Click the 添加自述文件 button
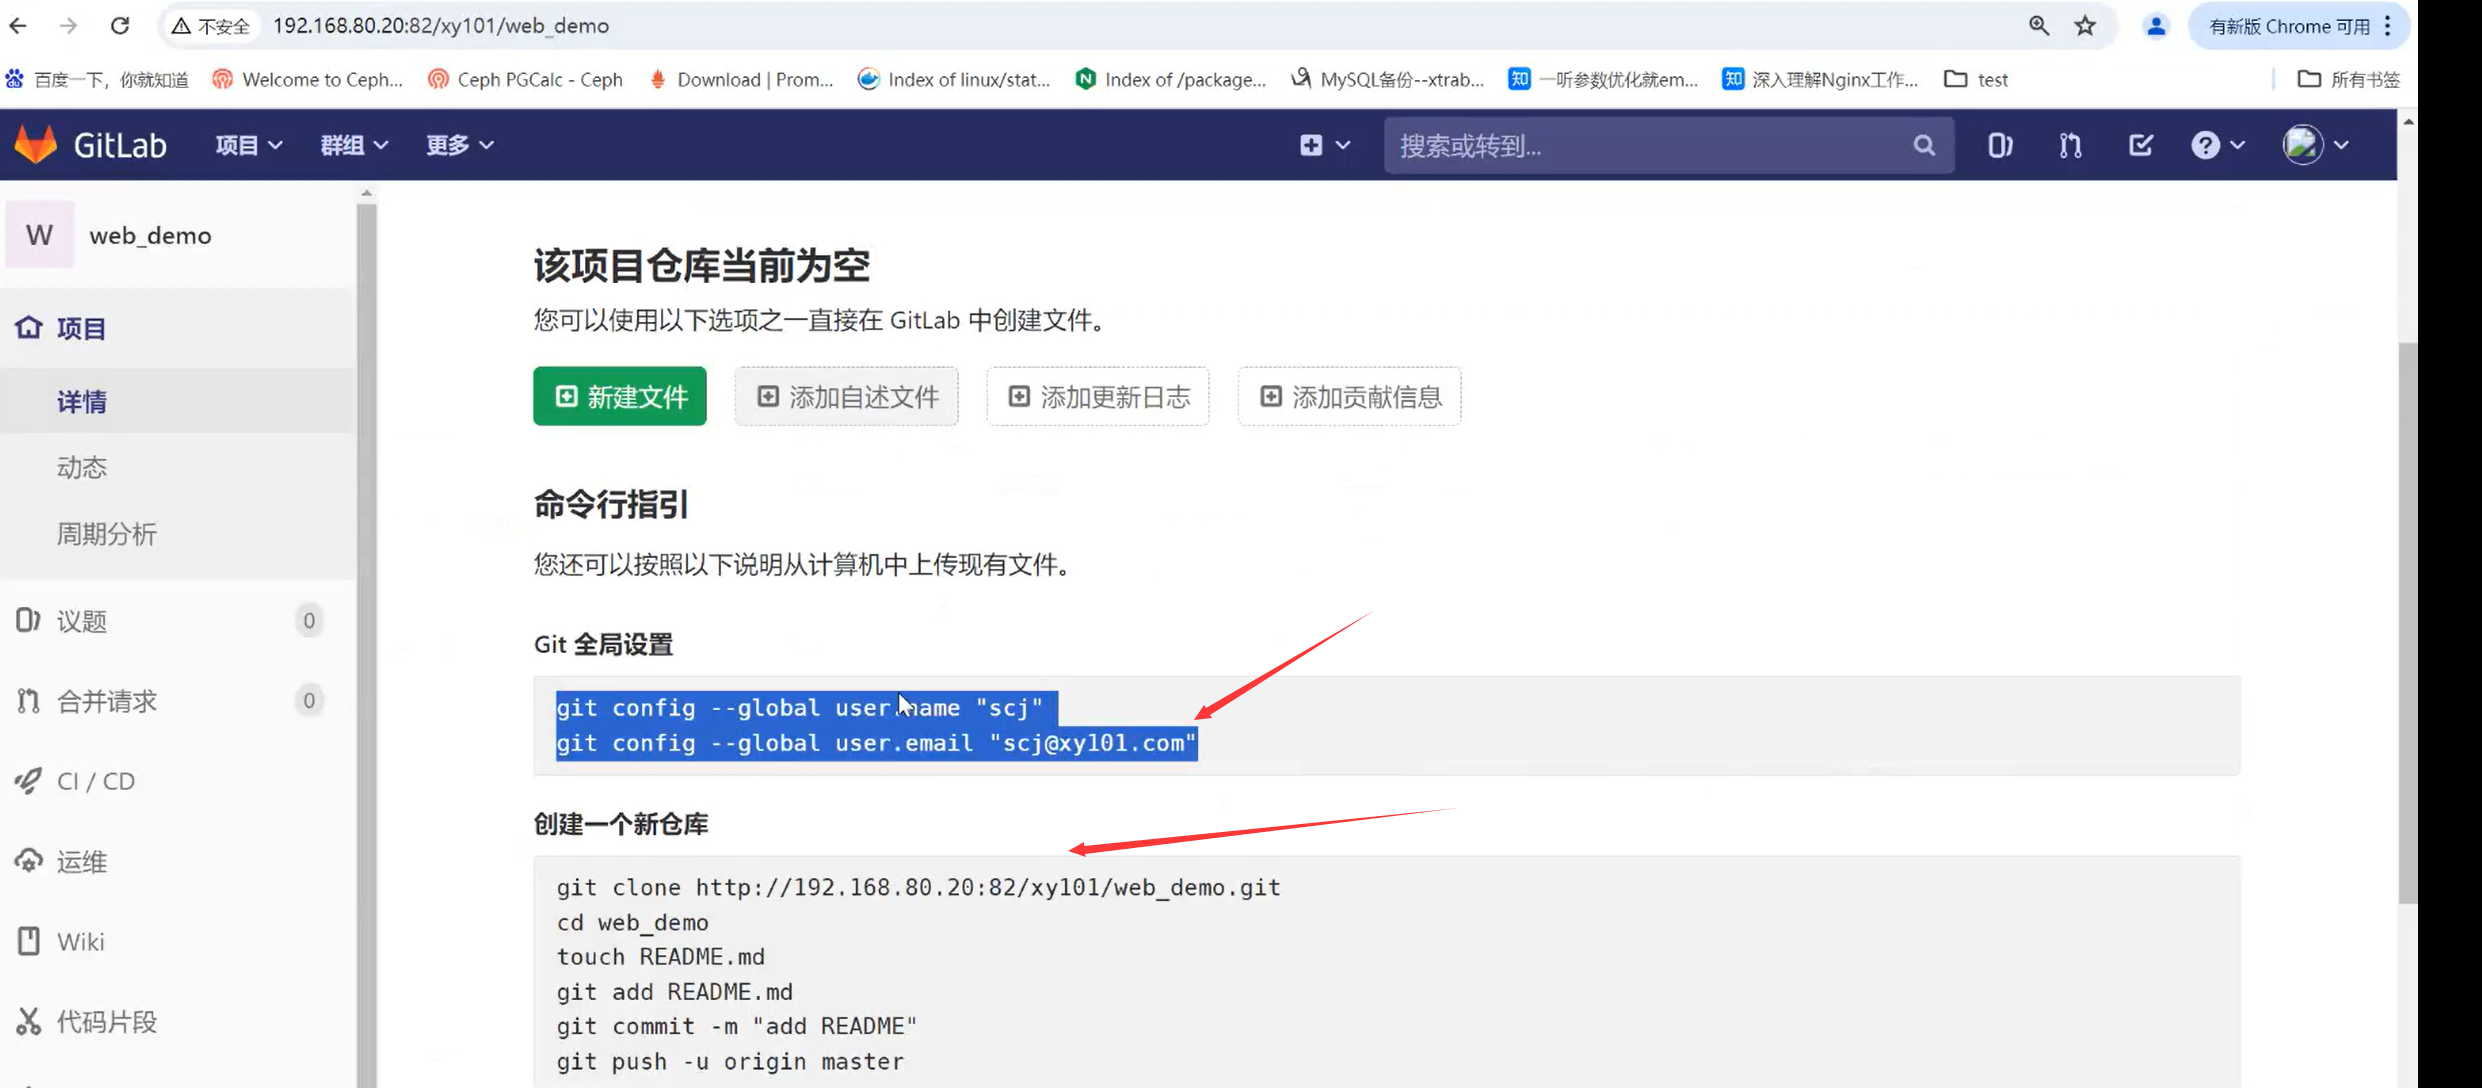 [847, 397]
